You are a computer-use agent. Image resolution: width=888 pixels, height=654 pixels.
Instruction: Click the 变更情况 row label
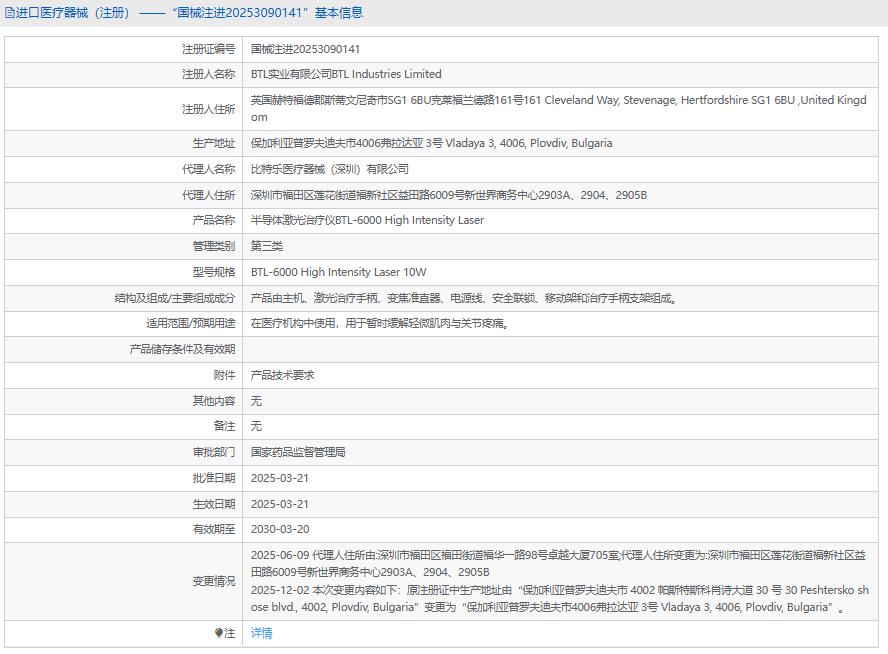(214, 581)
